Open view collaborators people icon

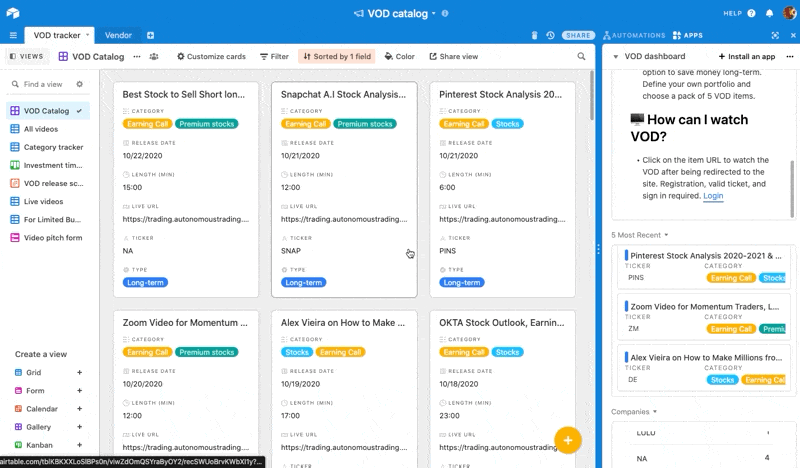[x=154, y=57]
